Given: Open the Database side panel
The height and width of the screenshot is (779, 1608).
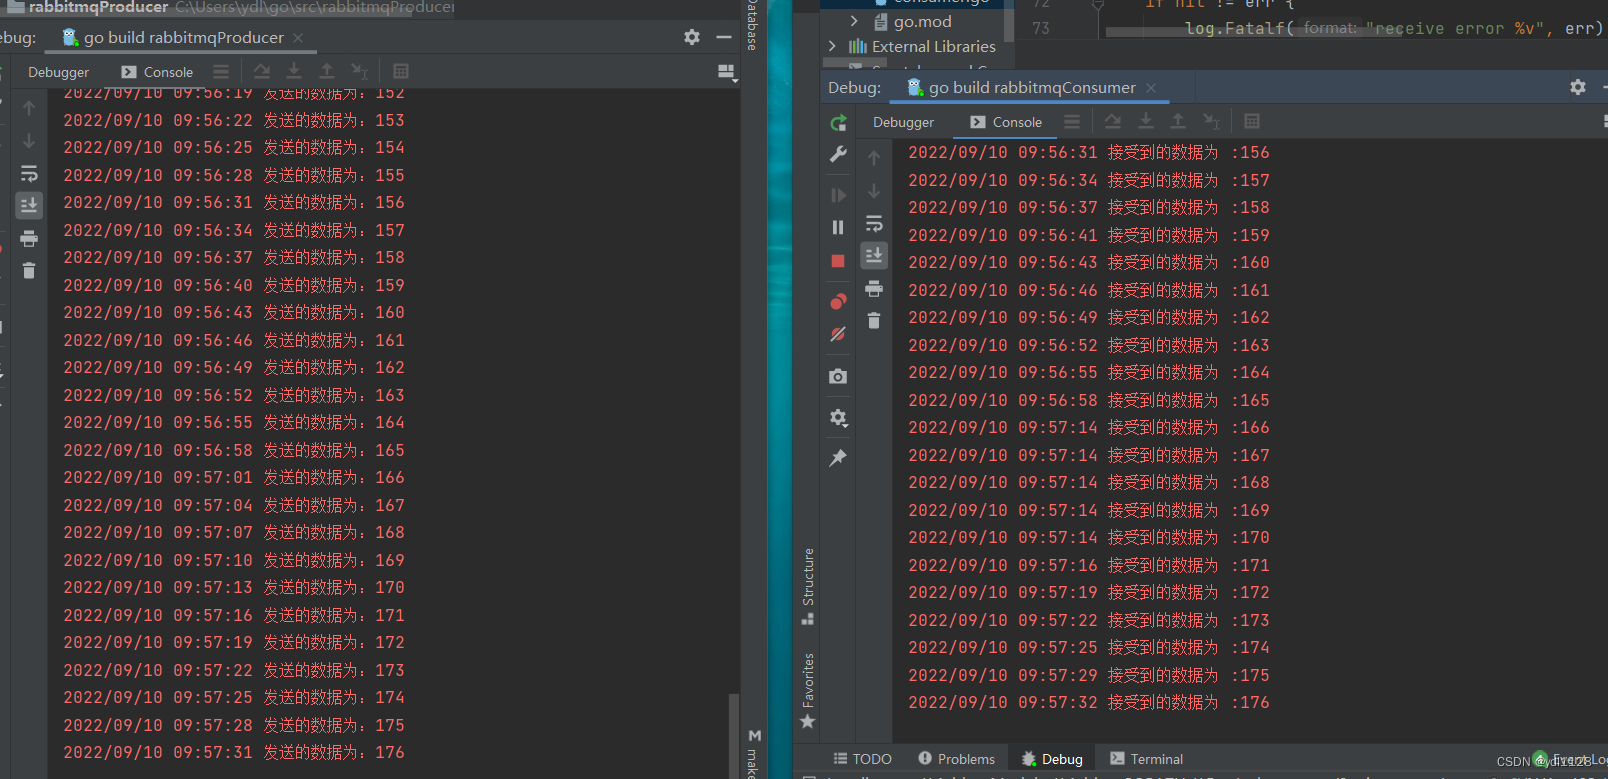Looking at the screenshot, I should coord(752,25).
